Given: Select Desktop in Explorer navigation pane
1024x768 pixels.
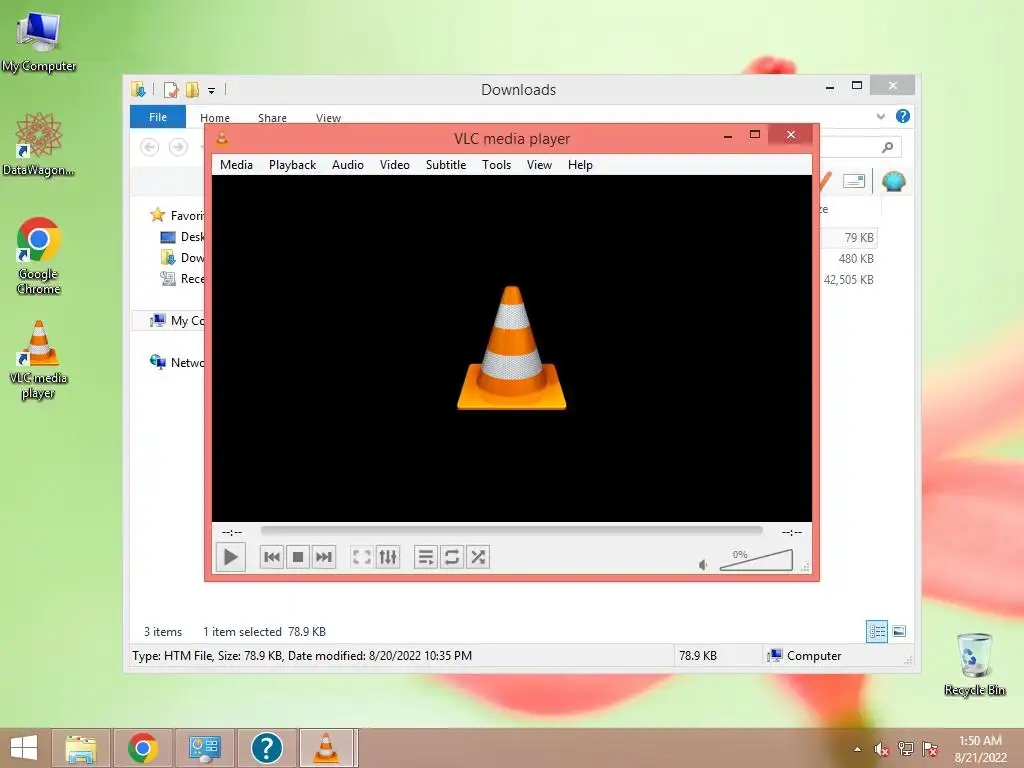Looking at the screenshot, I should [182, 237].
